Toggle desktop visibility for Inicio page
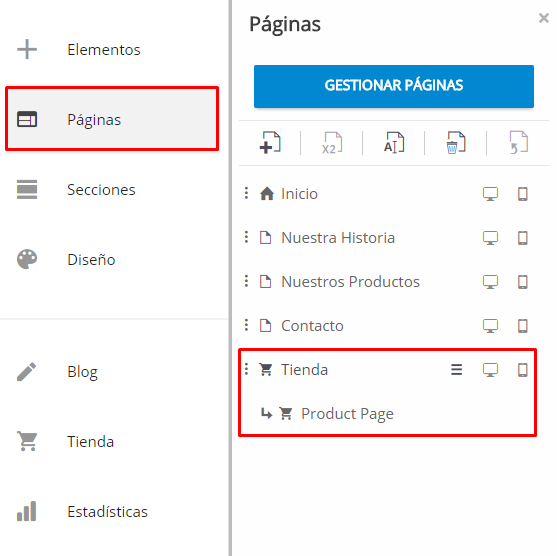 point(490,194)
